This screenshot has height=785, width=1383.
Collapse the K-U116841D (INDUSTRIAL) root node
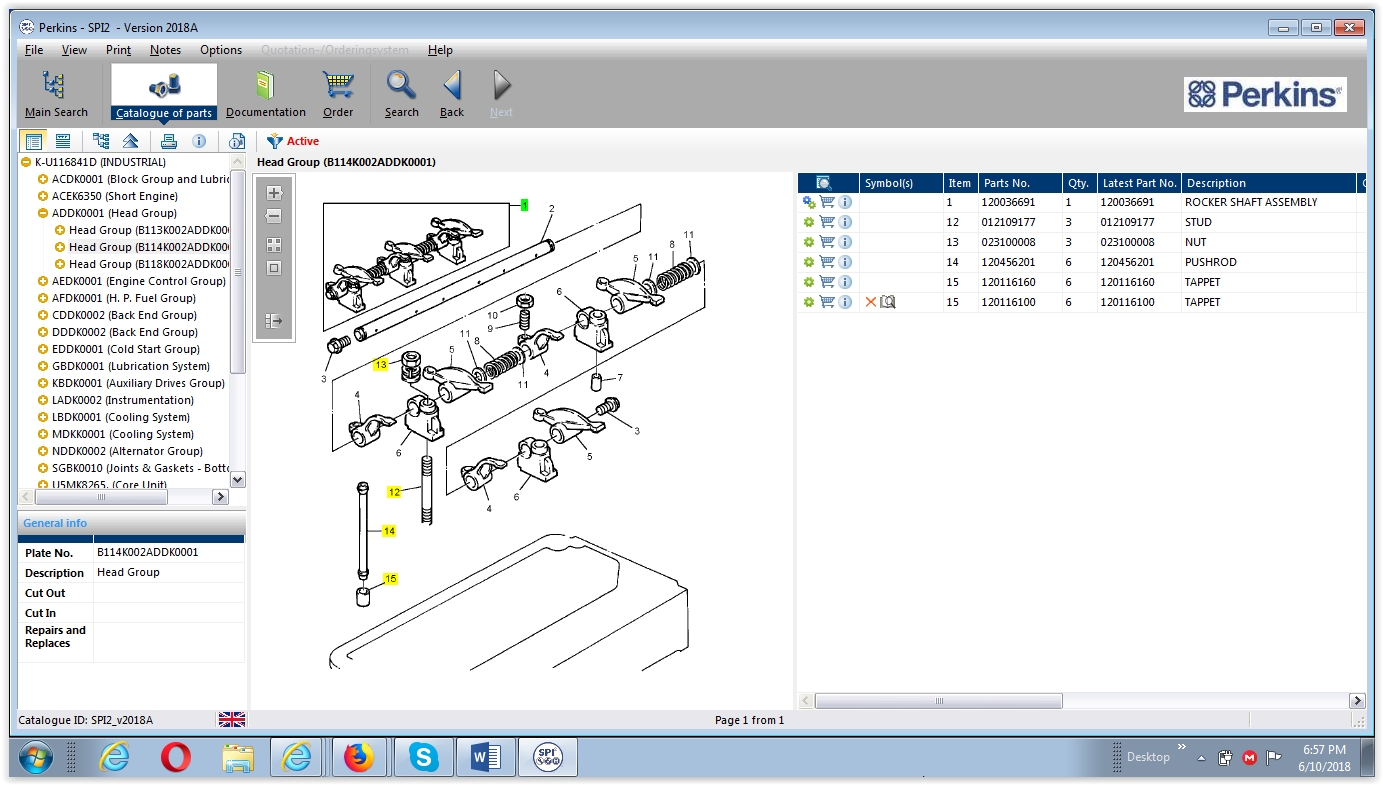26,162
